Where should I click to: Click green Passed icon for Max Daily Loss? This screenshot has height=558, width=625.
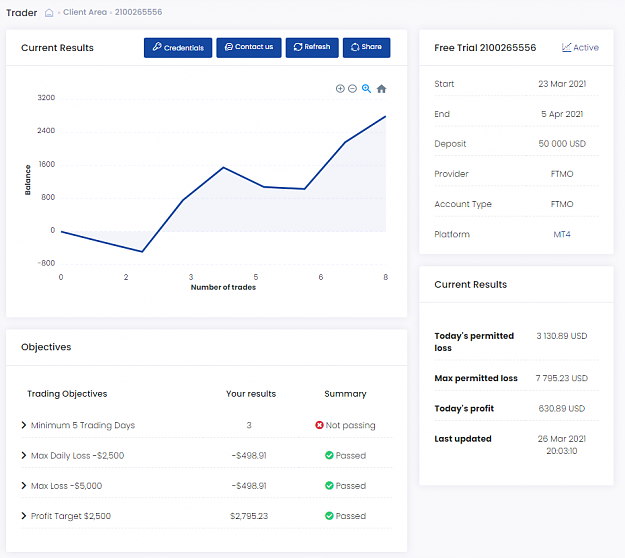(329, 455)
